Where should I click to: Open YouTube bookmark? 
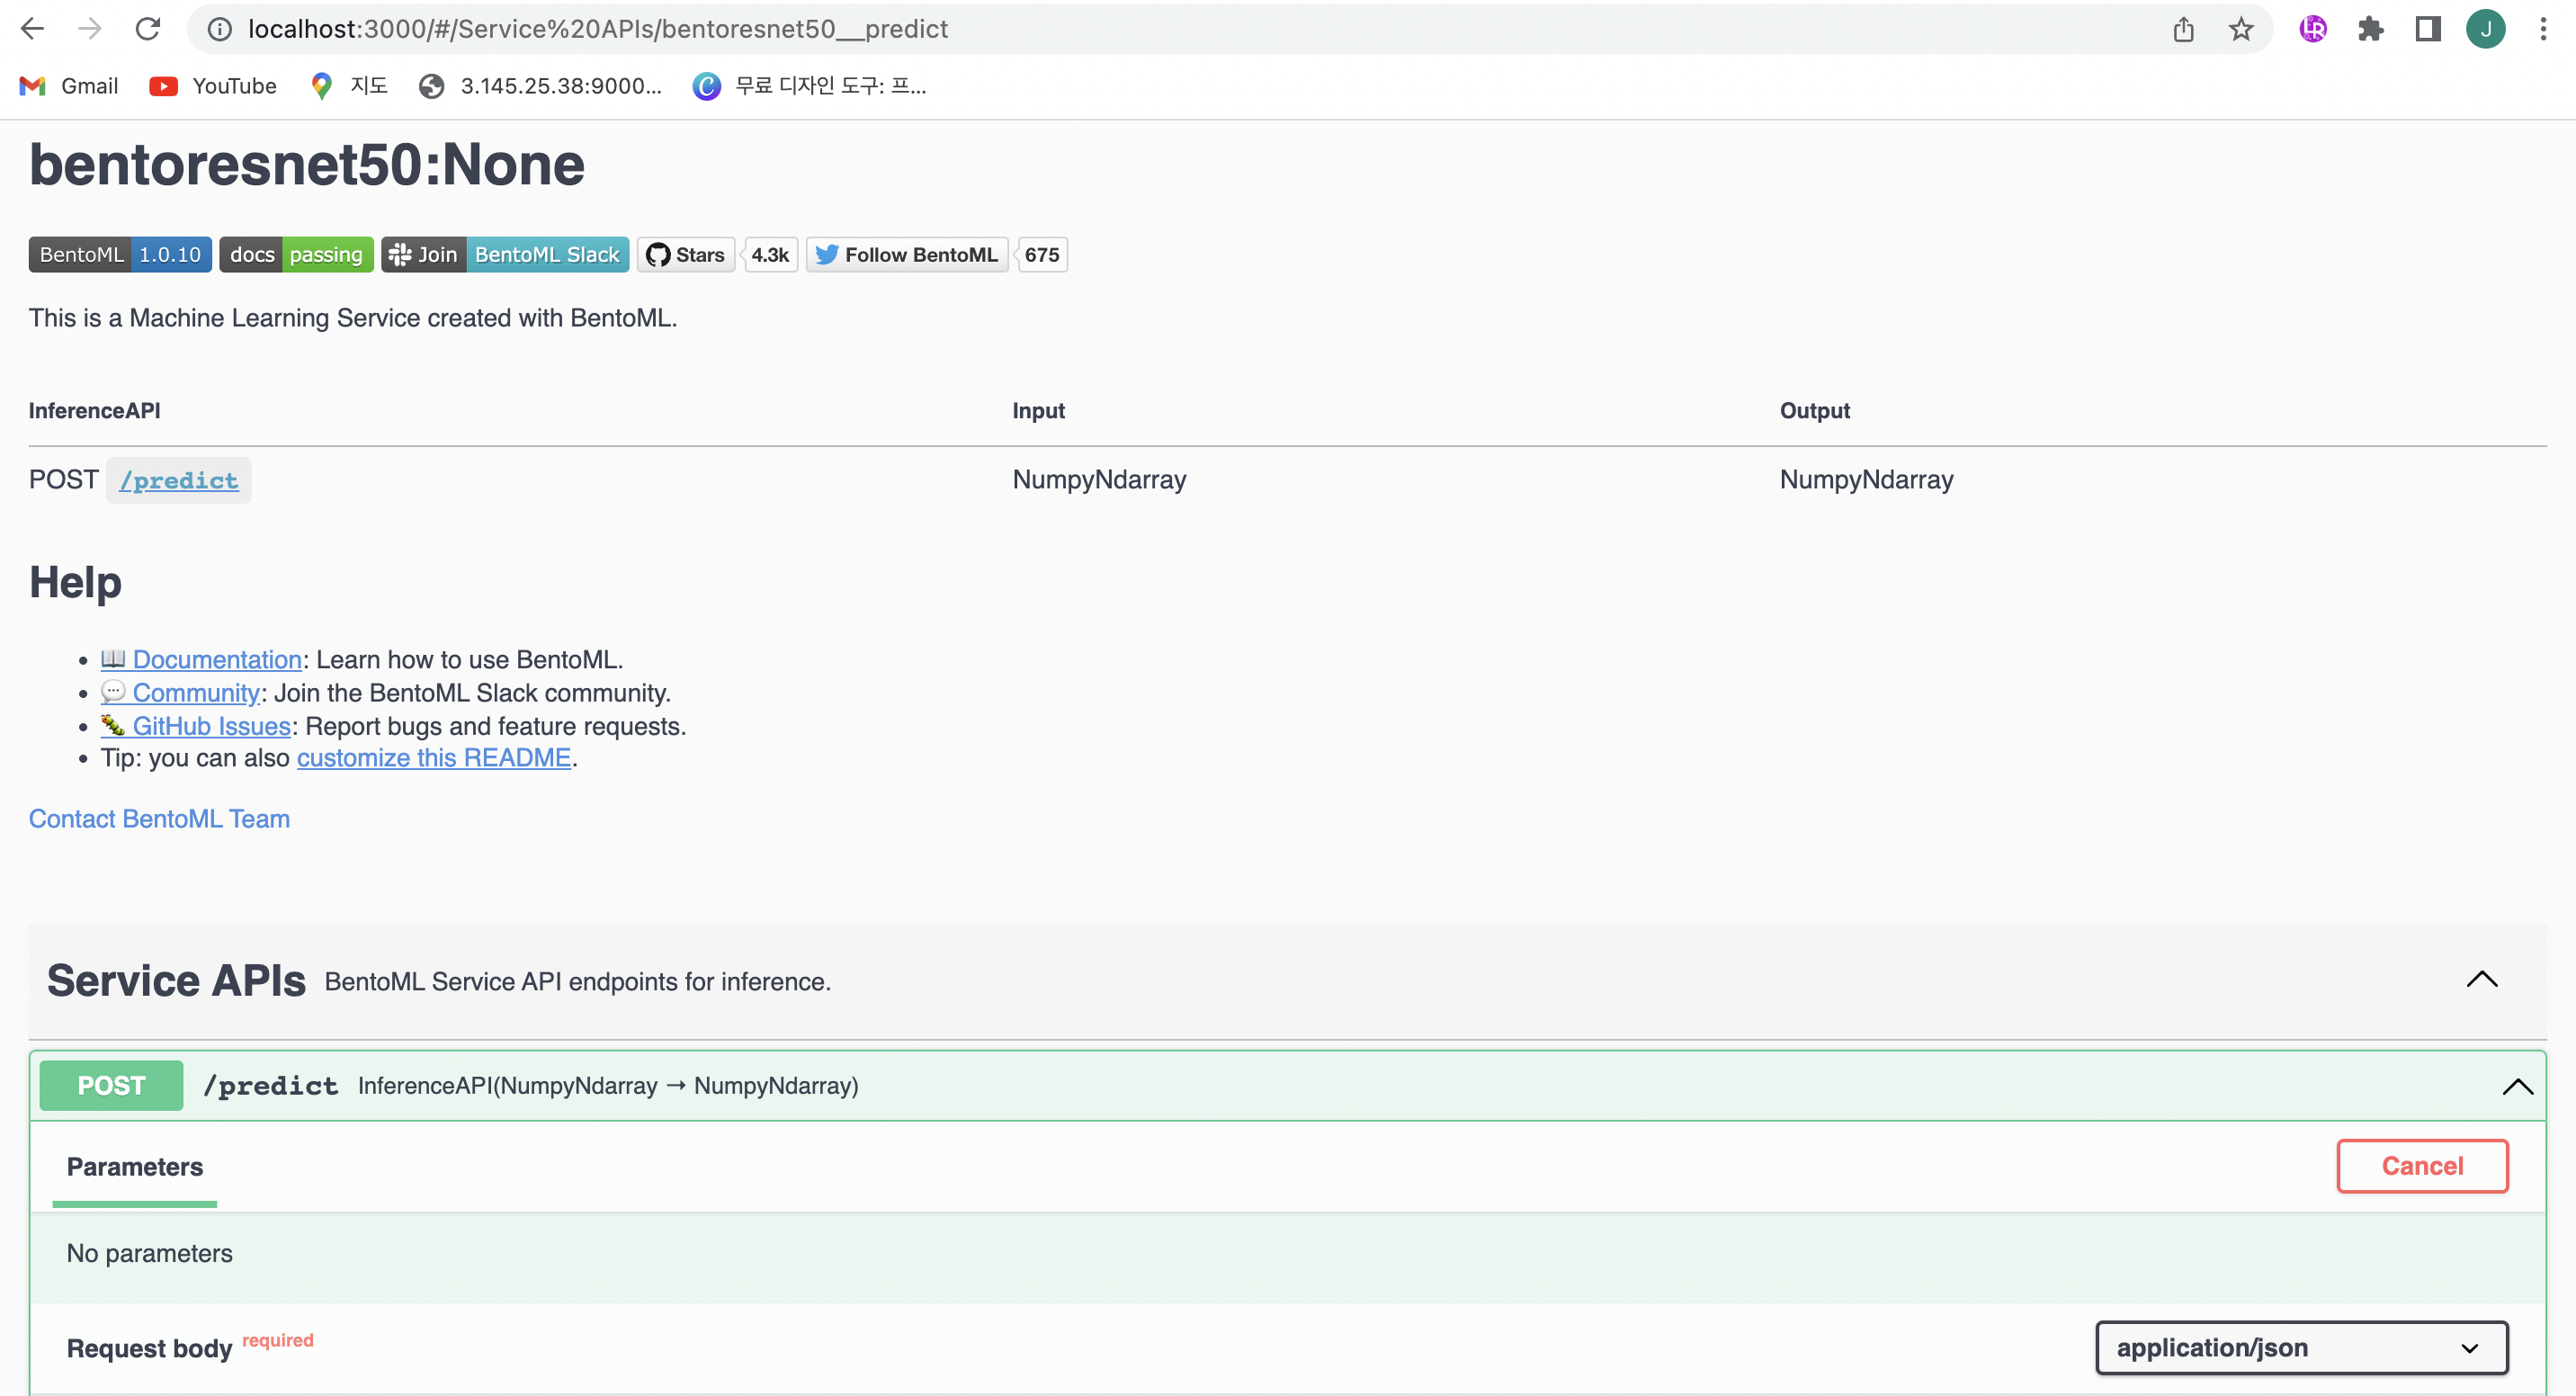[x=213, y=86]
